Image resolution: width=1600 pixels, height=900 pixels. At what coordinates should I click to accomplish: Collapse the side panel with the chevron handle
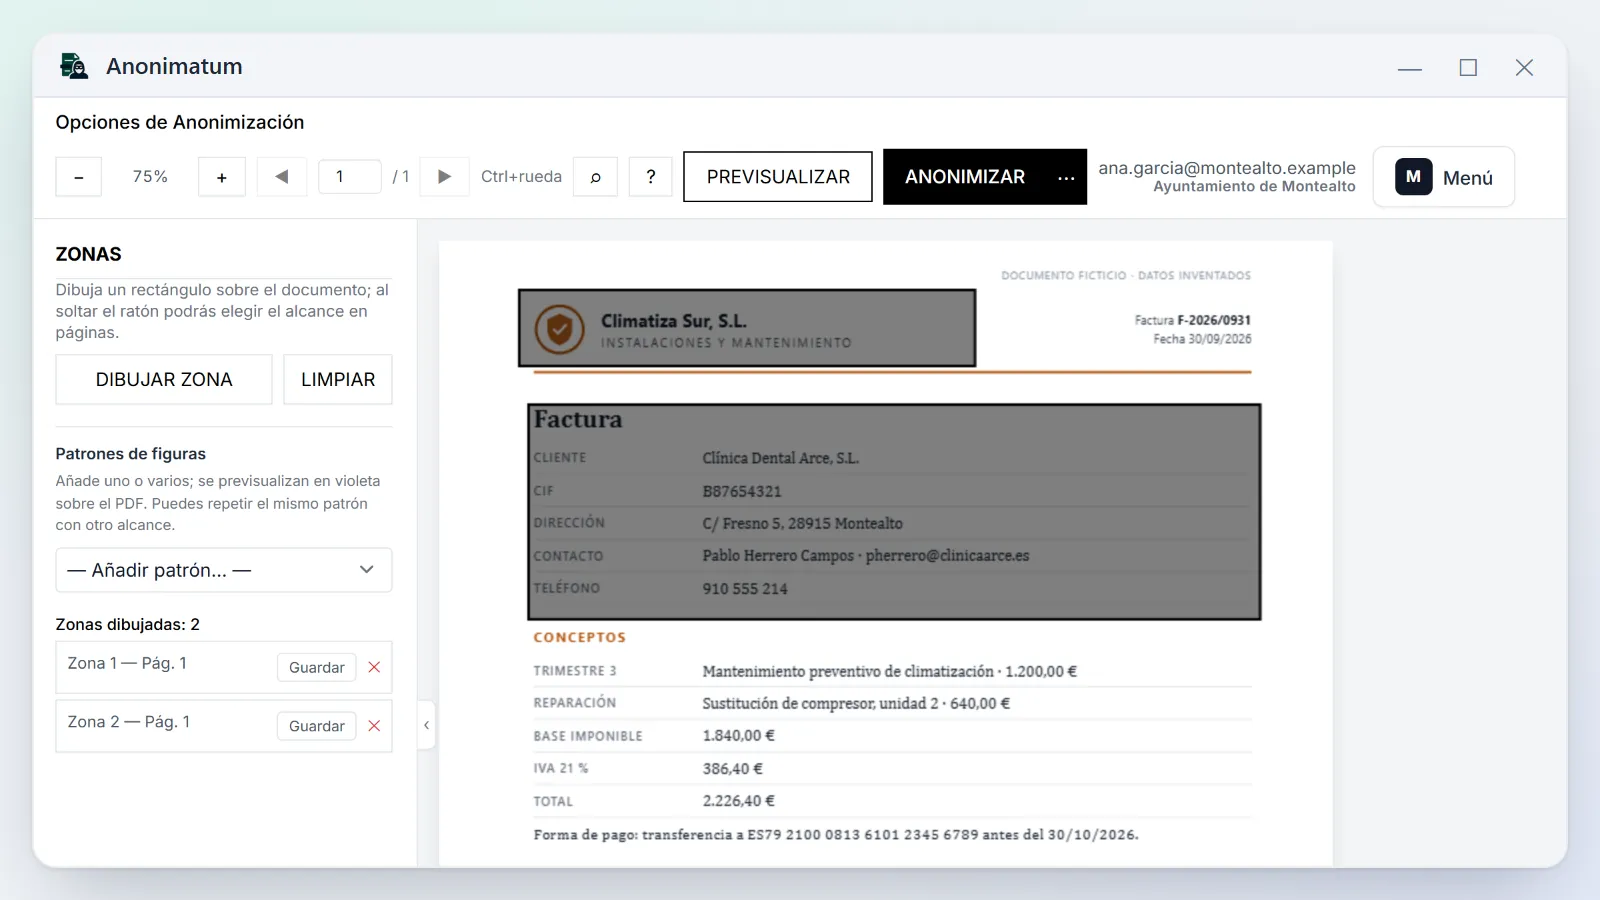(426, 725)
